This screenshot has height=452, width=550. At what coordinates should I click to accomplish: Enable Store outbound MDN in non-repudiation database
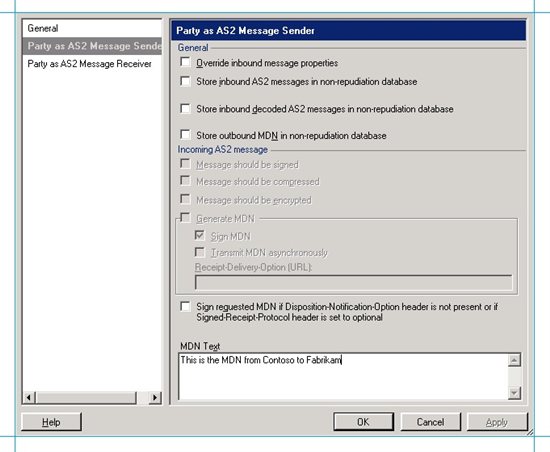coord(185,135)
